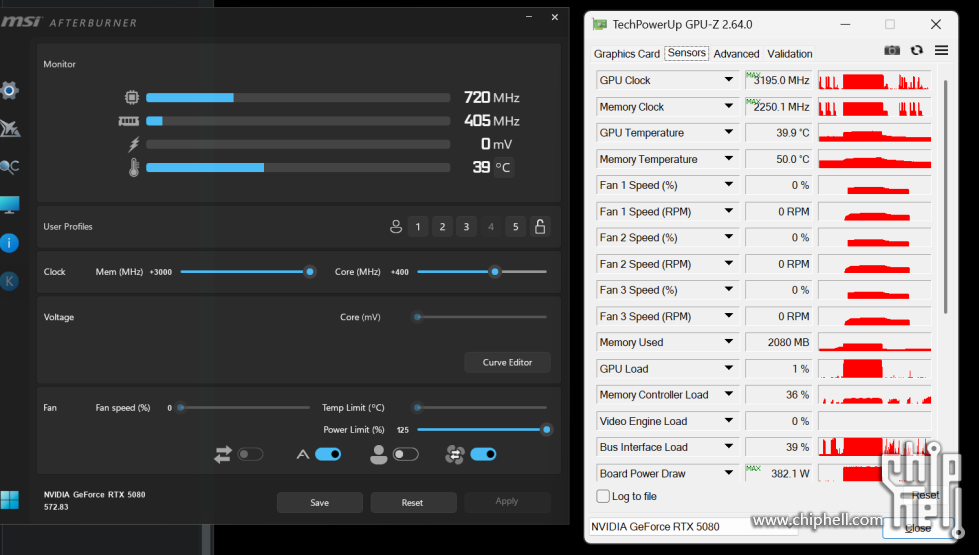Screen dimensions: 979x555
Task: Click the fan sync icon in Fan section
Action: coord(455,454)
